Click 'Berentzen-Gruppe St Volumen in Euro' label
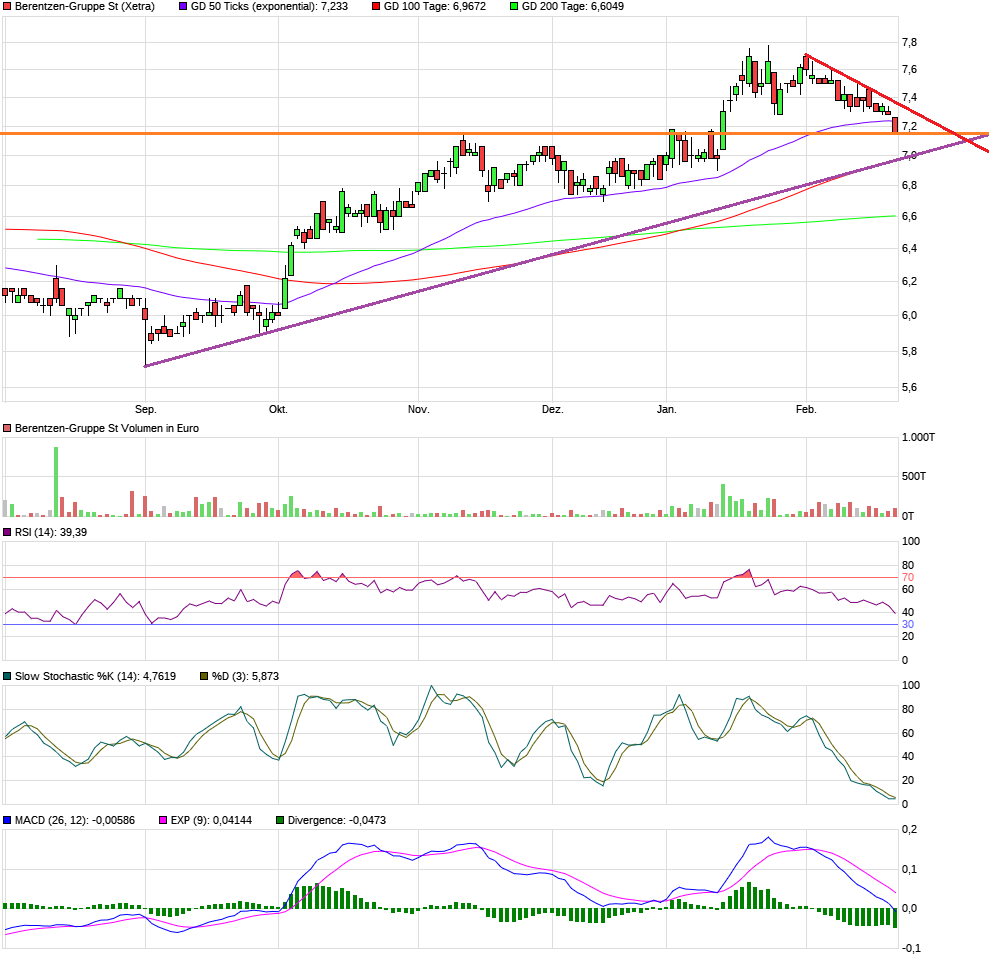 107,428
